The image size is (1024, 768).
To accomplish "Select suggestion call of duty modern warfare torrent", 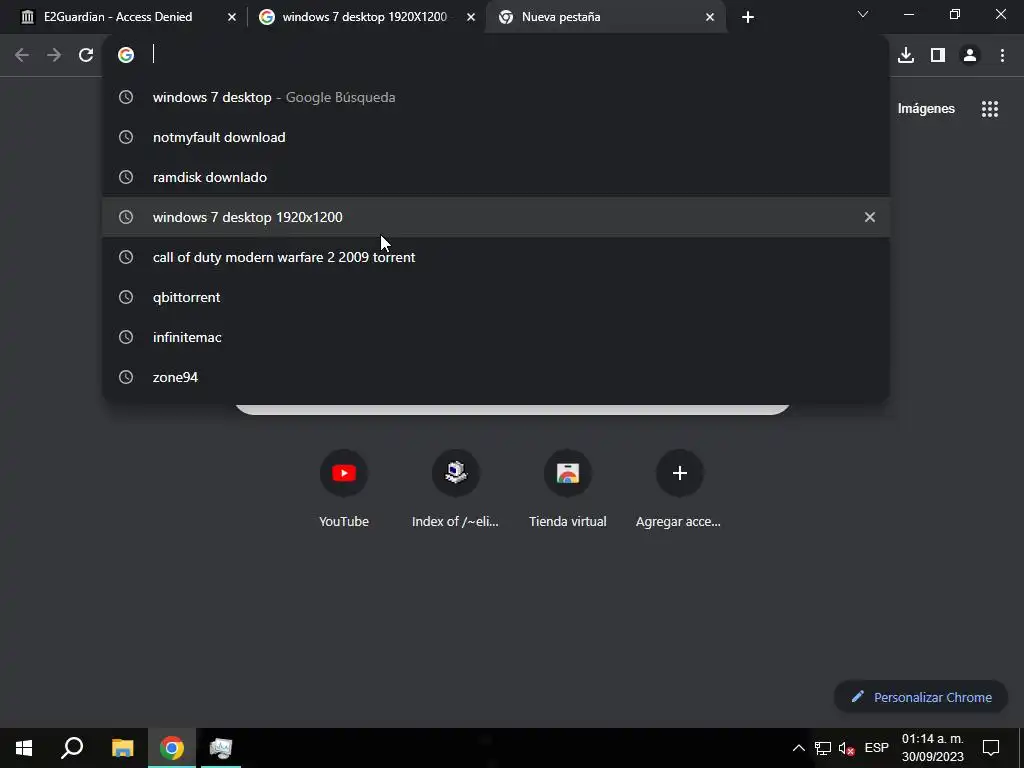I will coord(496,257).
